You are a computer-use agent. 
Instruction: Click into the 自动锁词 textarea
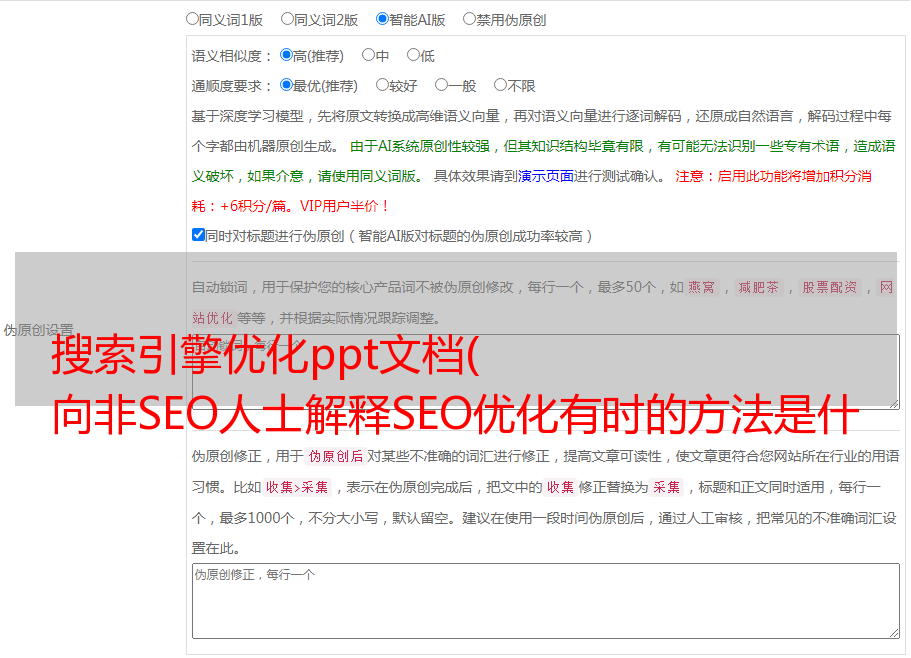546,371
